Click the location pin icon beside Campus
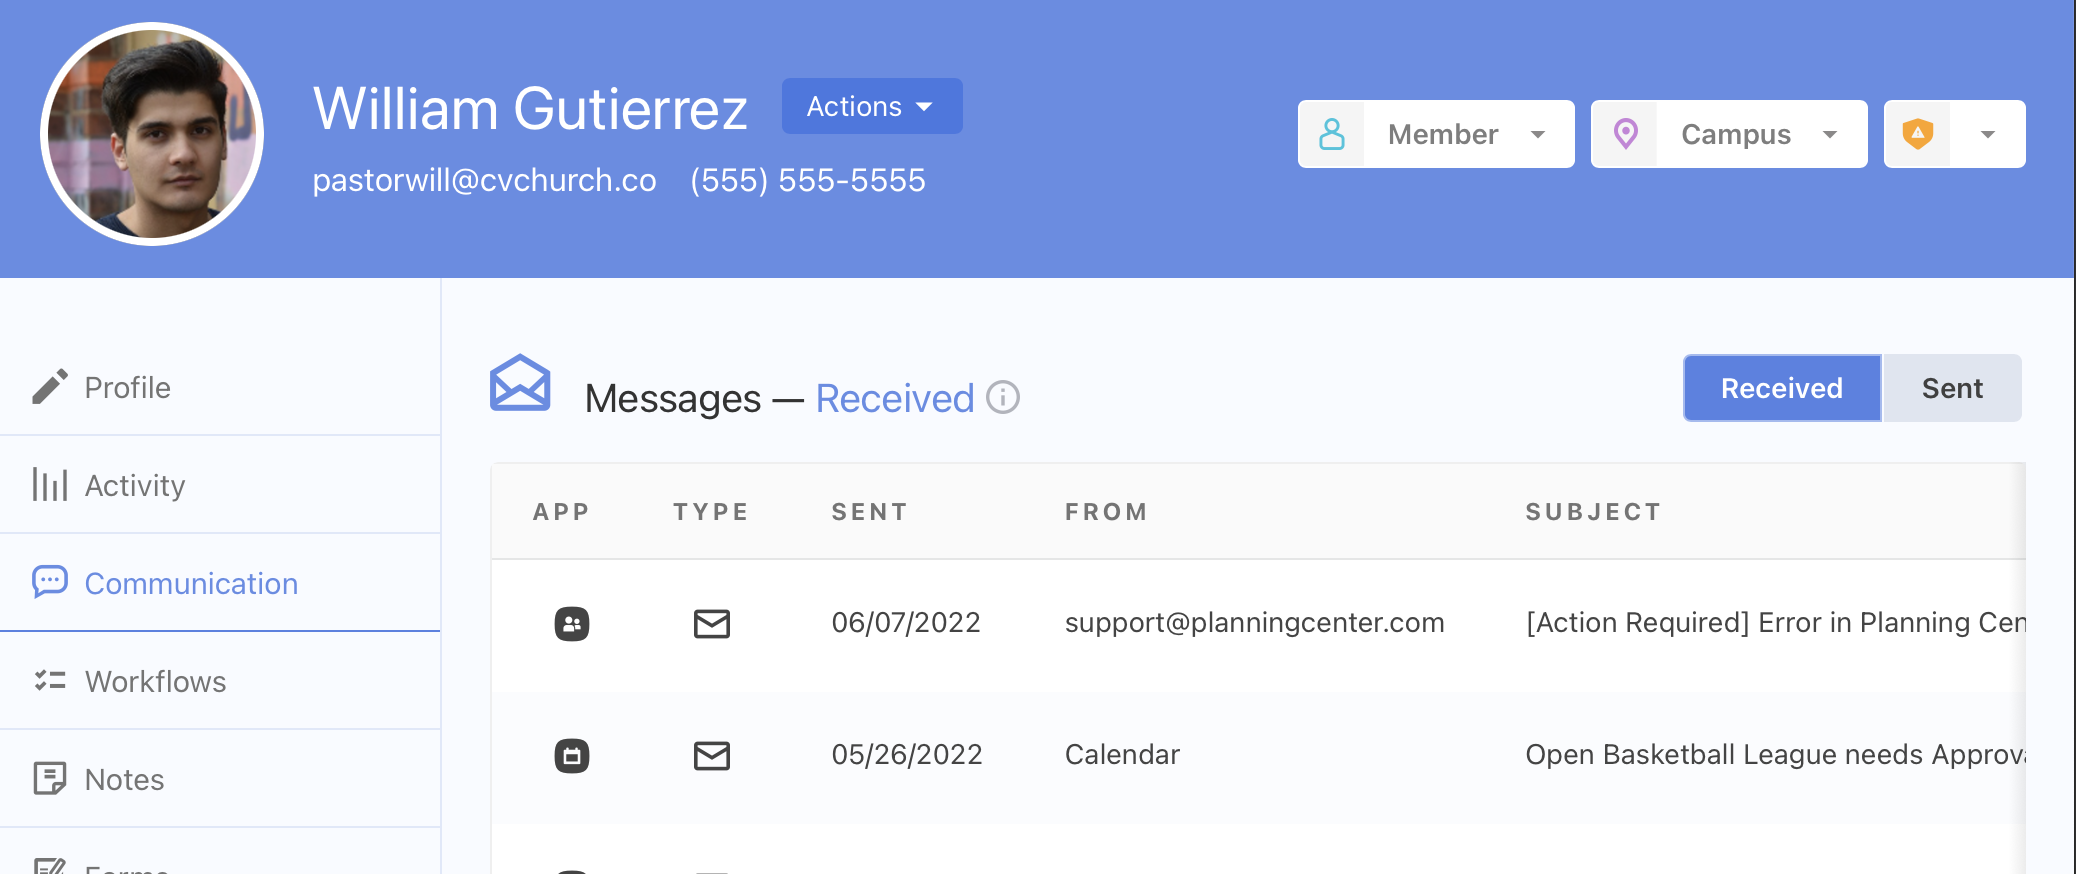 [x=1626, y=134]
